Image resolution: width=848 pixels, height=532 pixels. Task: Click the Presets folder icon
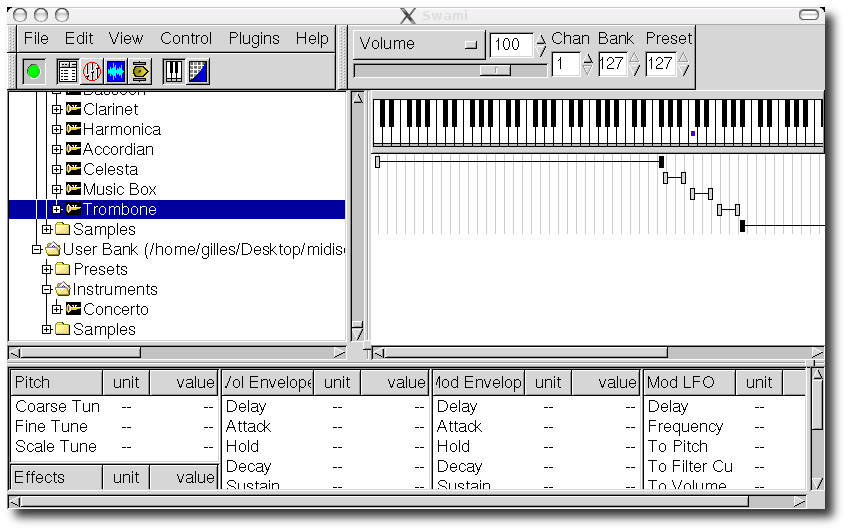63,269
